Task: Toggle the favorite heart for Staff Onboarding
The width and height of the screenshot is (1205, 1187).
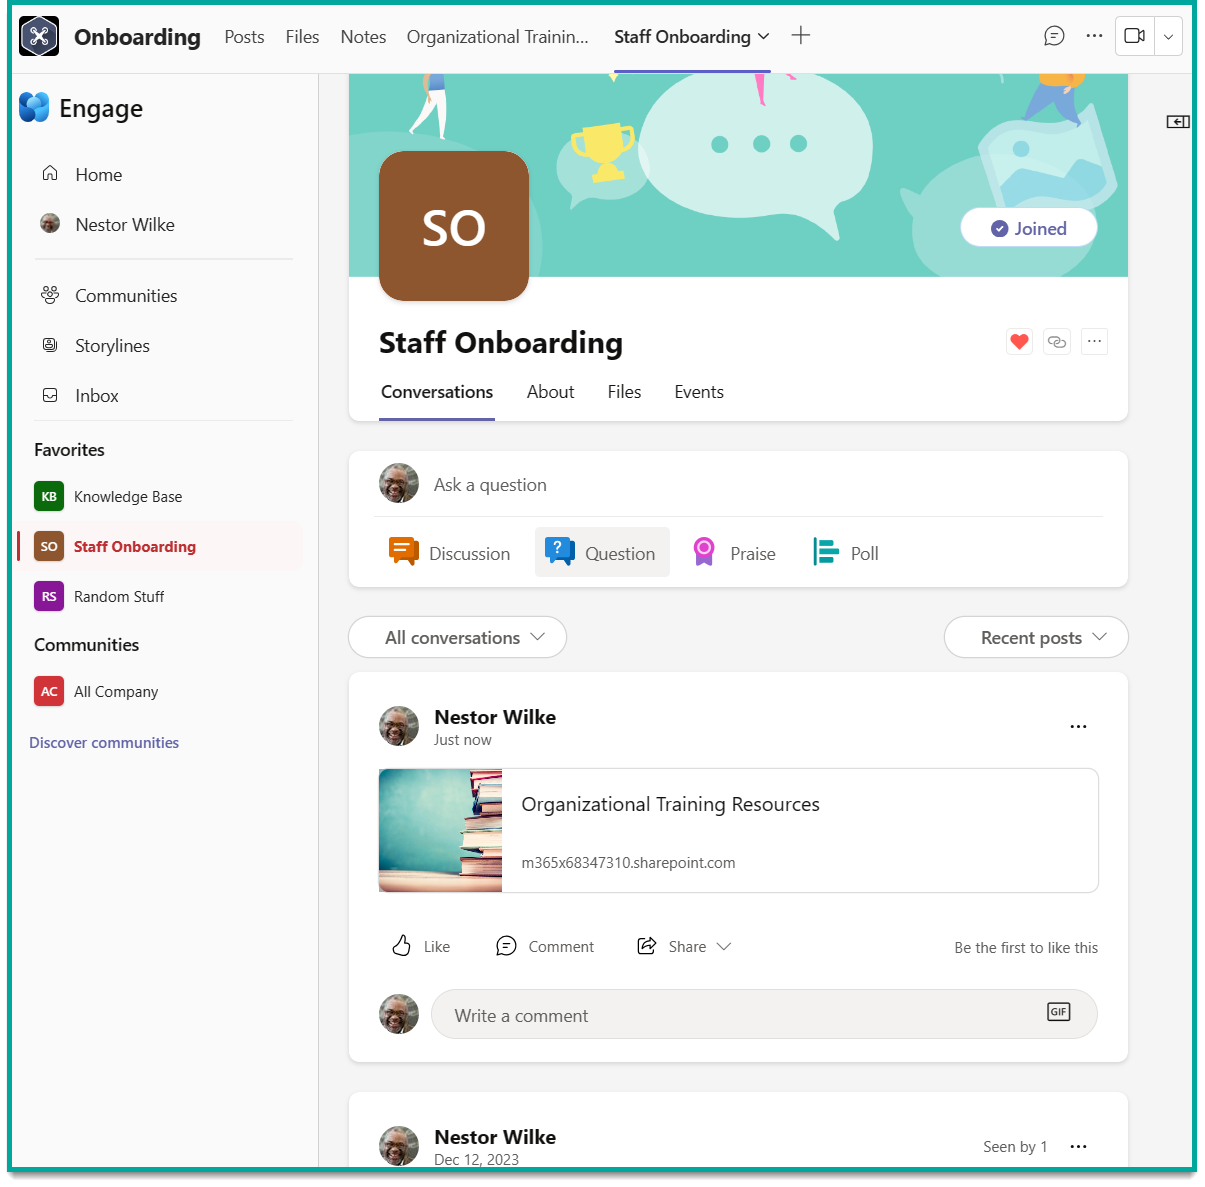Action: coord(1019,341)
